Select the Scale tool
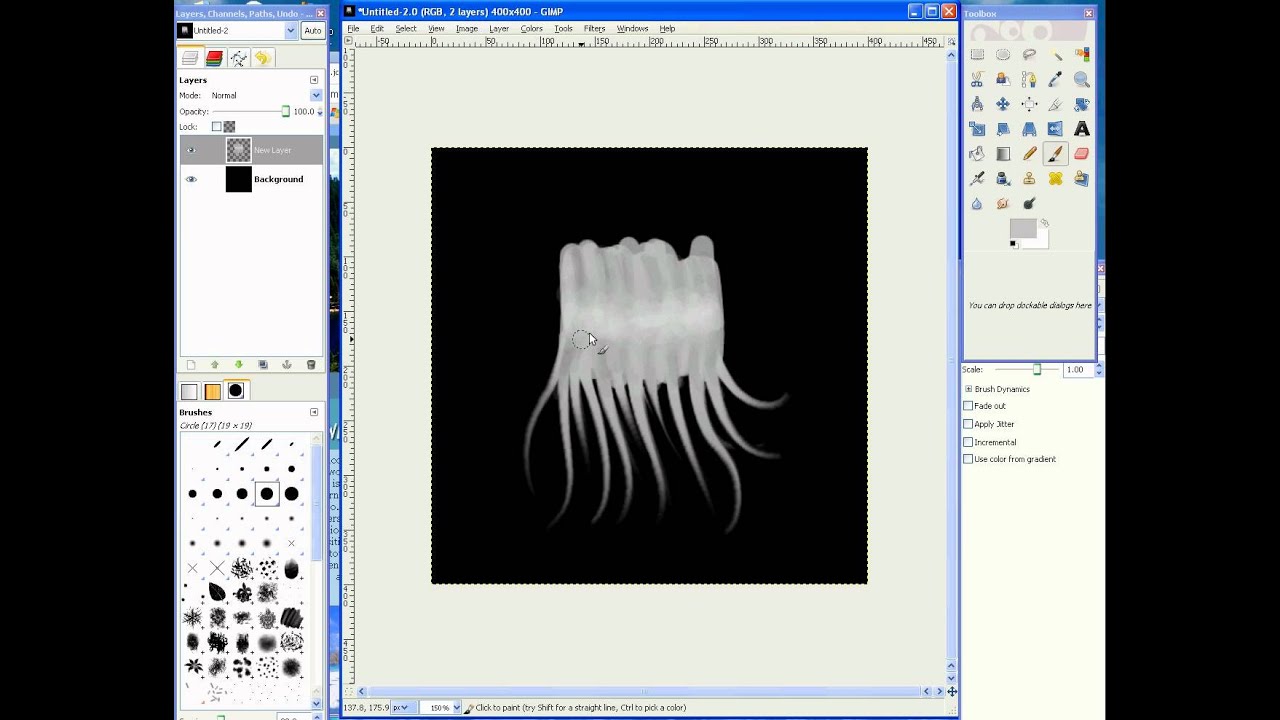The image size is (1280, 720). (x=977, y=129)
